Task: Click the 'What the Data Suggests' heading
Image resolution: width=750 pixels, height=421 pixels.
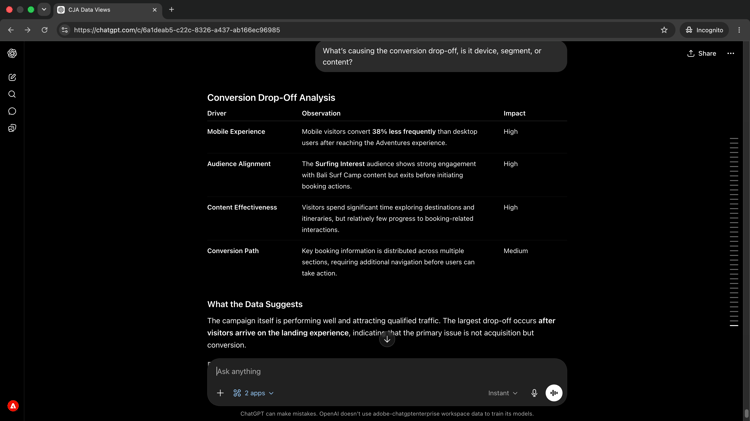Action: tap(255, 304)
